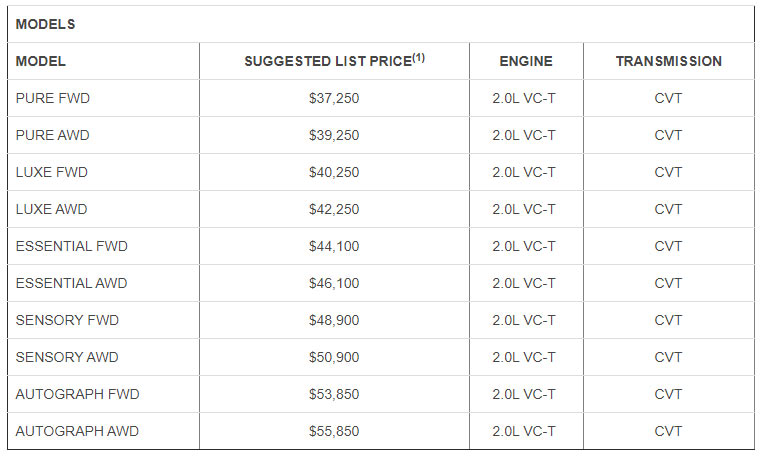Select the PURE AWD model name
This screenshot has height=456, width=764.
pos(52,135)
